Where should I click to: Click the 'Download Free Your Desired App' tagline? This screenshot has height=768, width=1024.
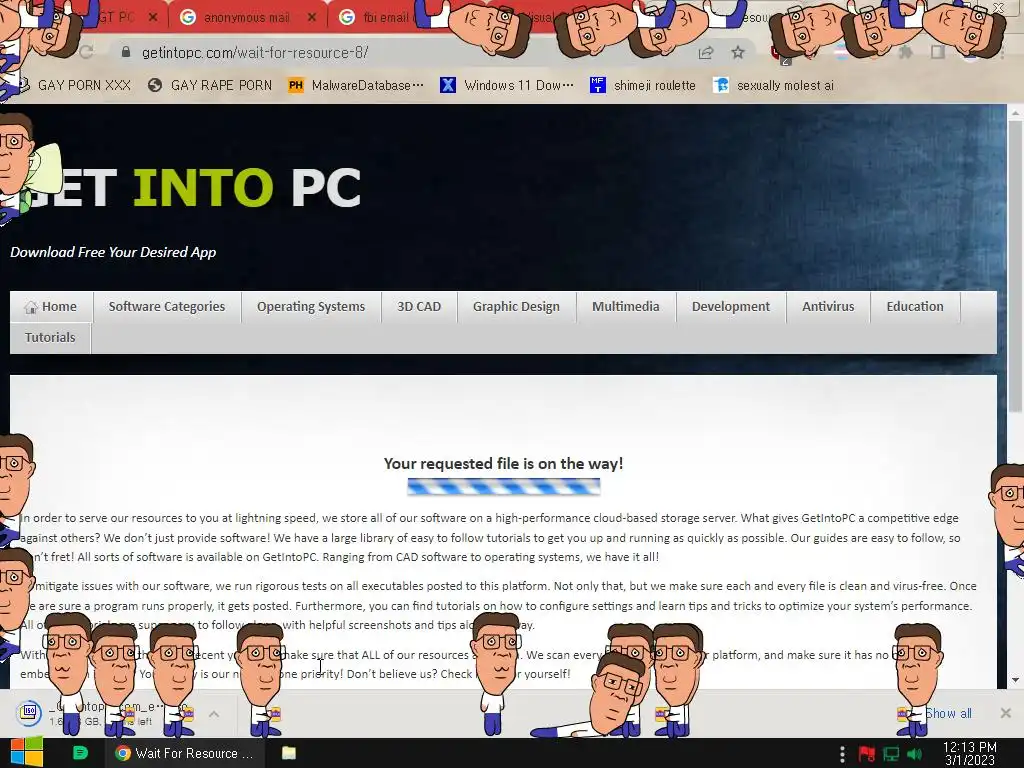pyautogui.click(x=113, y=252)
